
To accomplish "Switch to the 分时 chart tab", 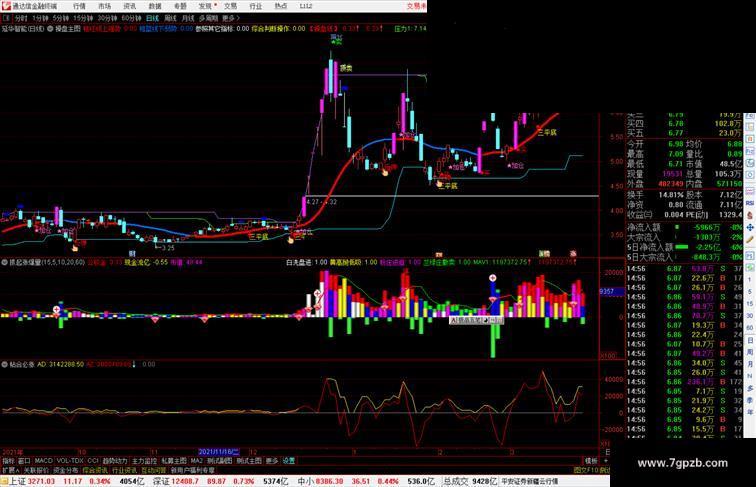I will pos(21,18).
